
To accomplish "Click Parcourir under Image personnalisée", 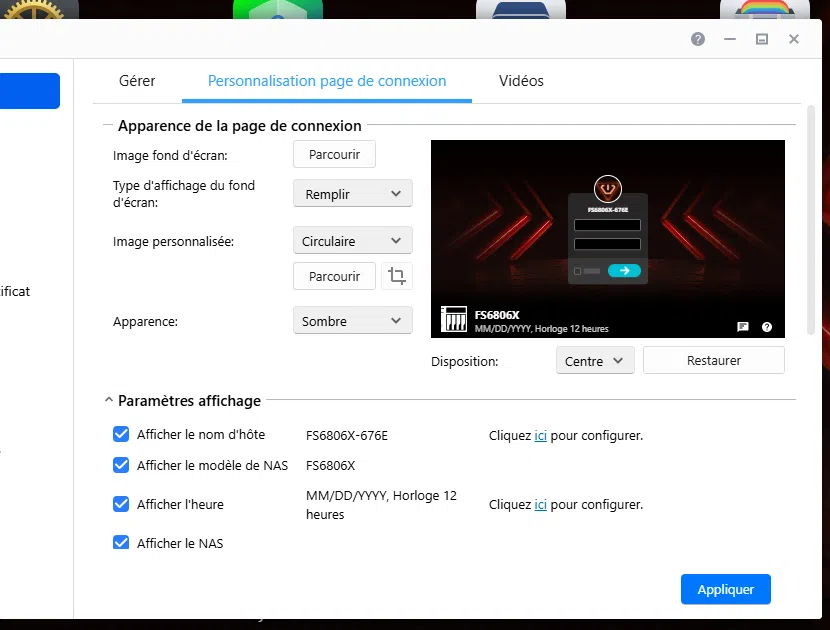I will [335, 276].
